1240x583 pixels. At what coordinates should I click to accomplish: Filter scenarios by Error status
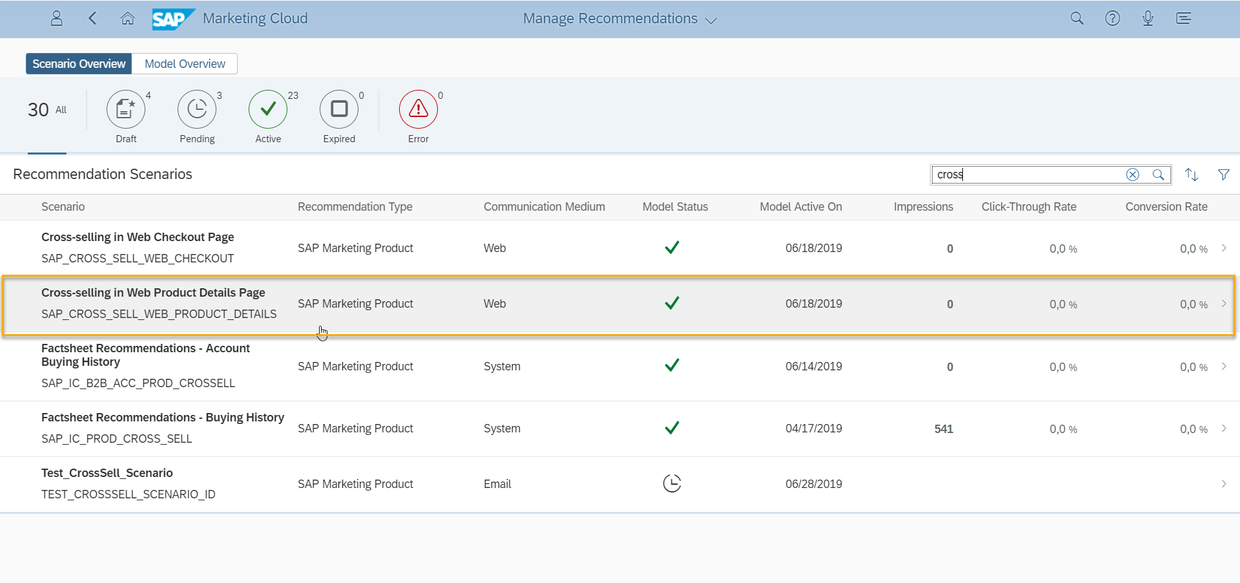click(x=418, y=110)
